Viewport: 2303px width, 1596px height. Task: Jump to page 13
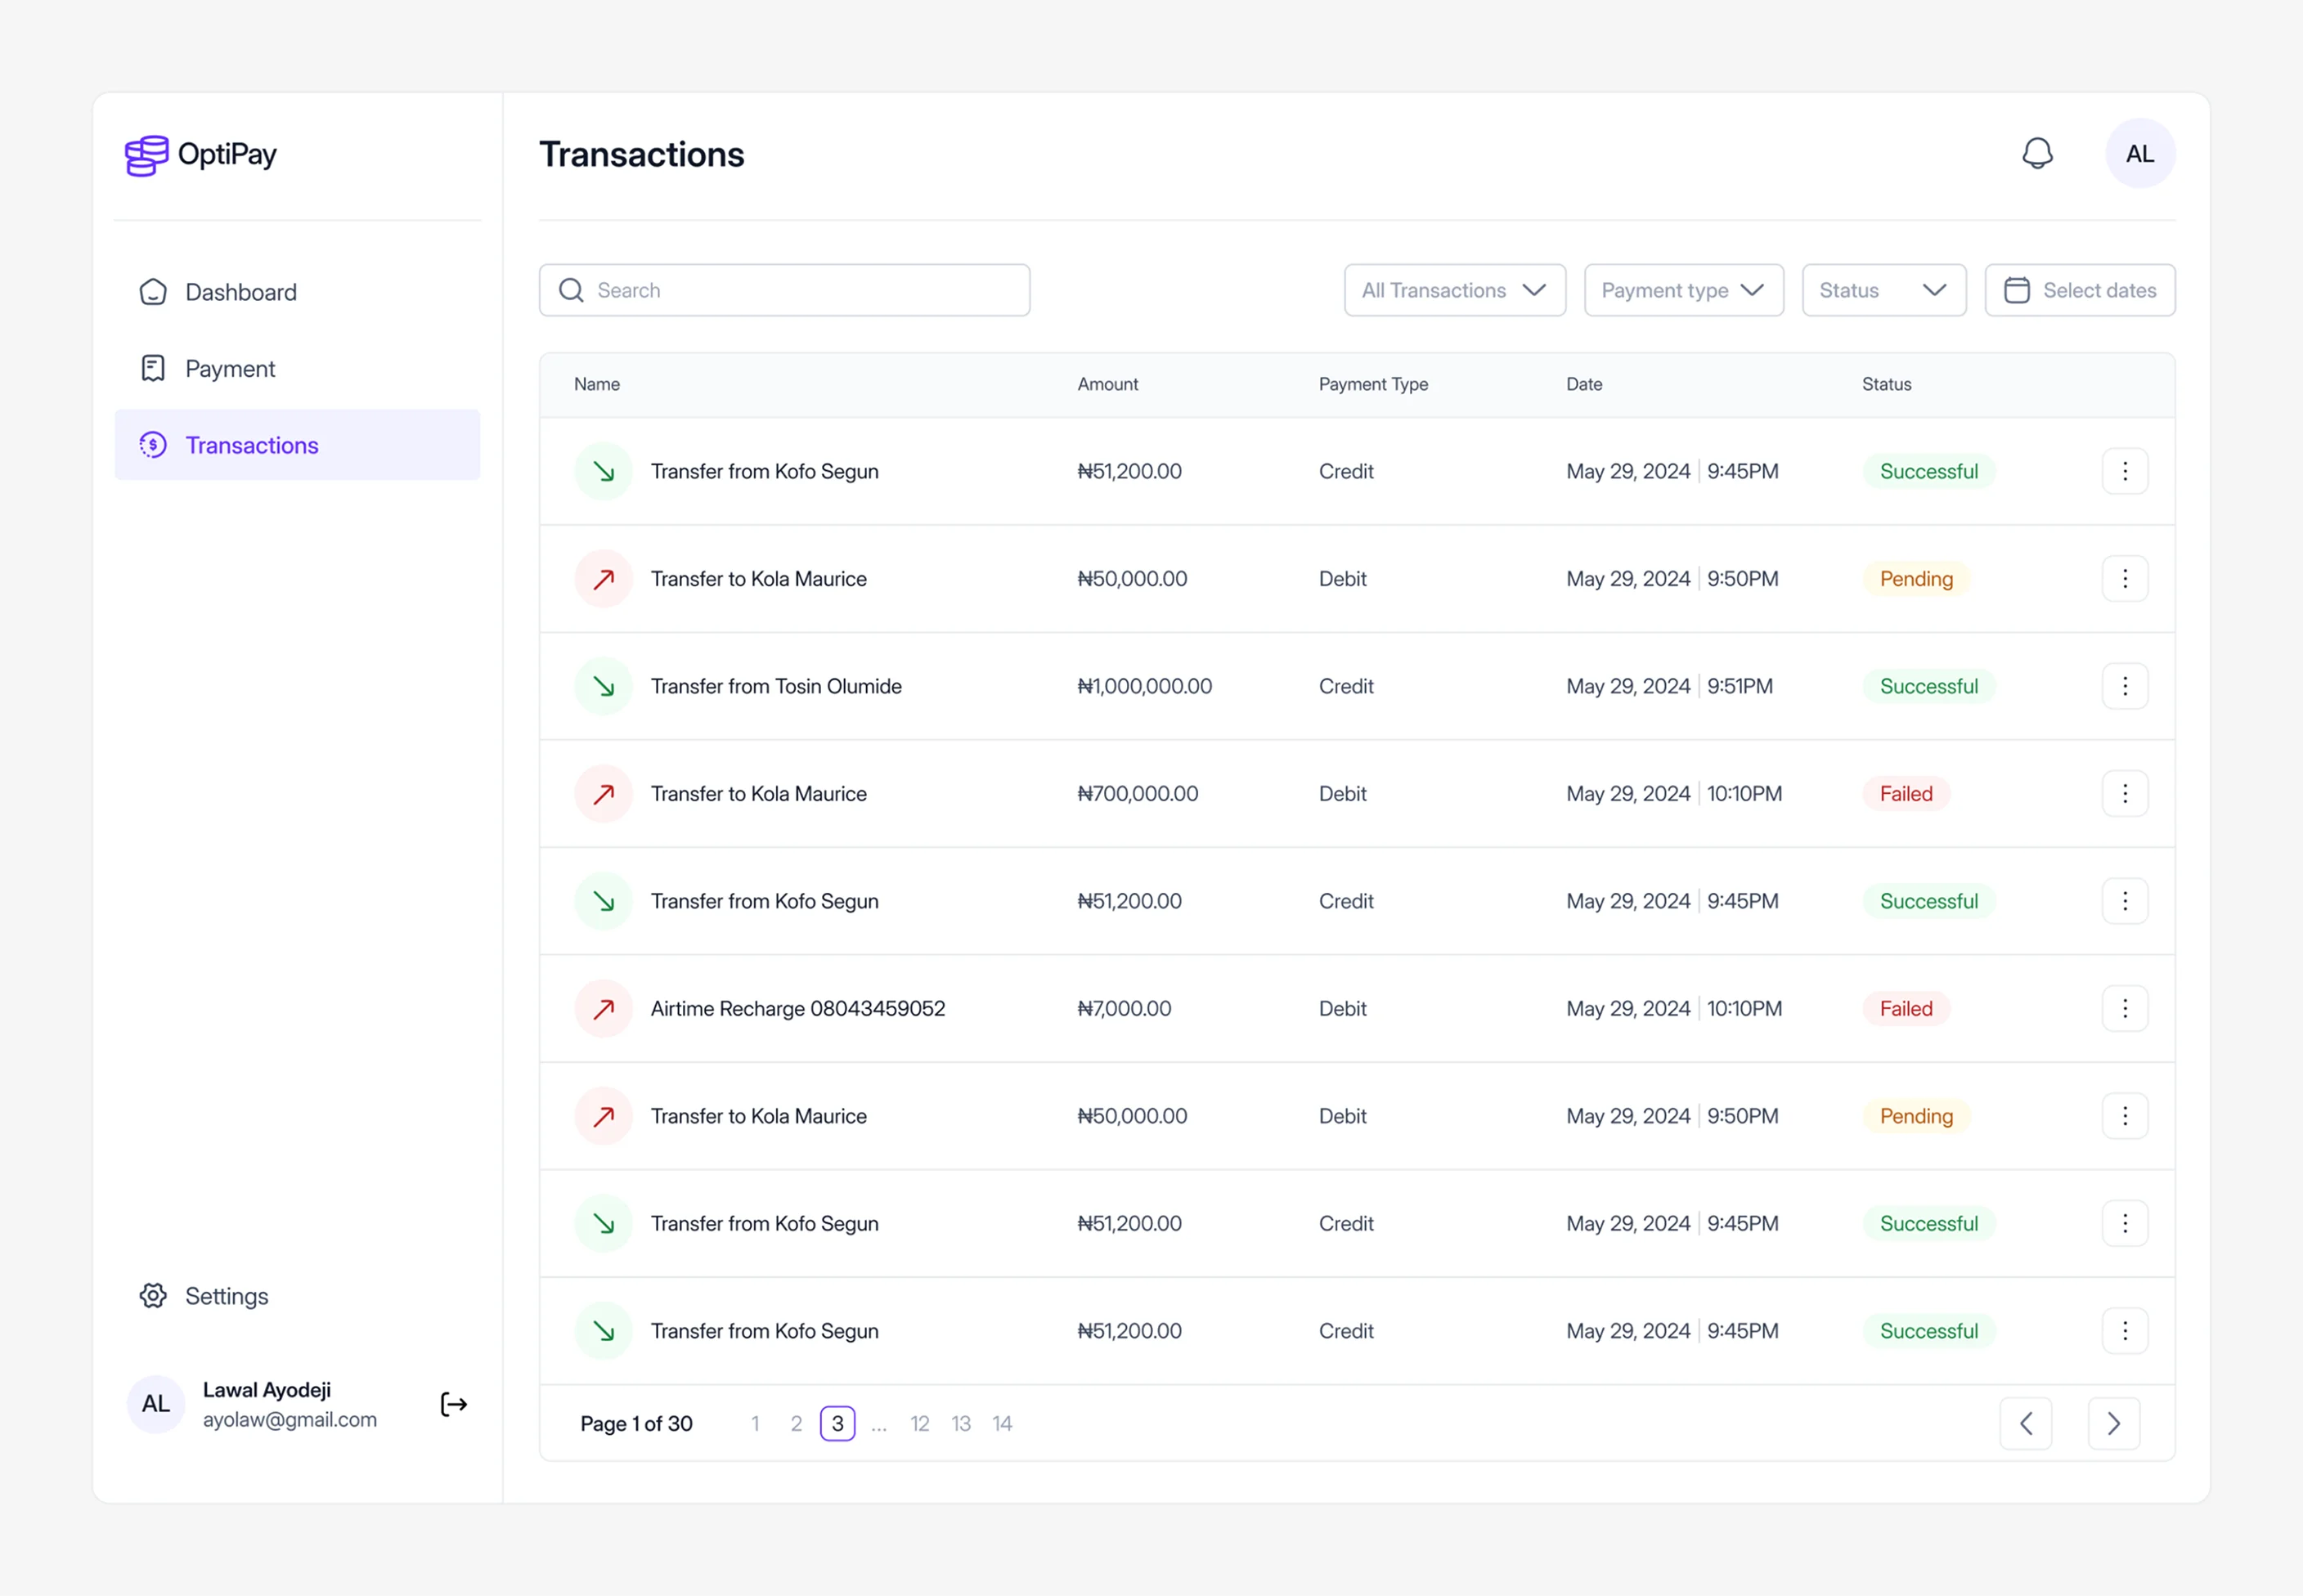[961, 1424]
